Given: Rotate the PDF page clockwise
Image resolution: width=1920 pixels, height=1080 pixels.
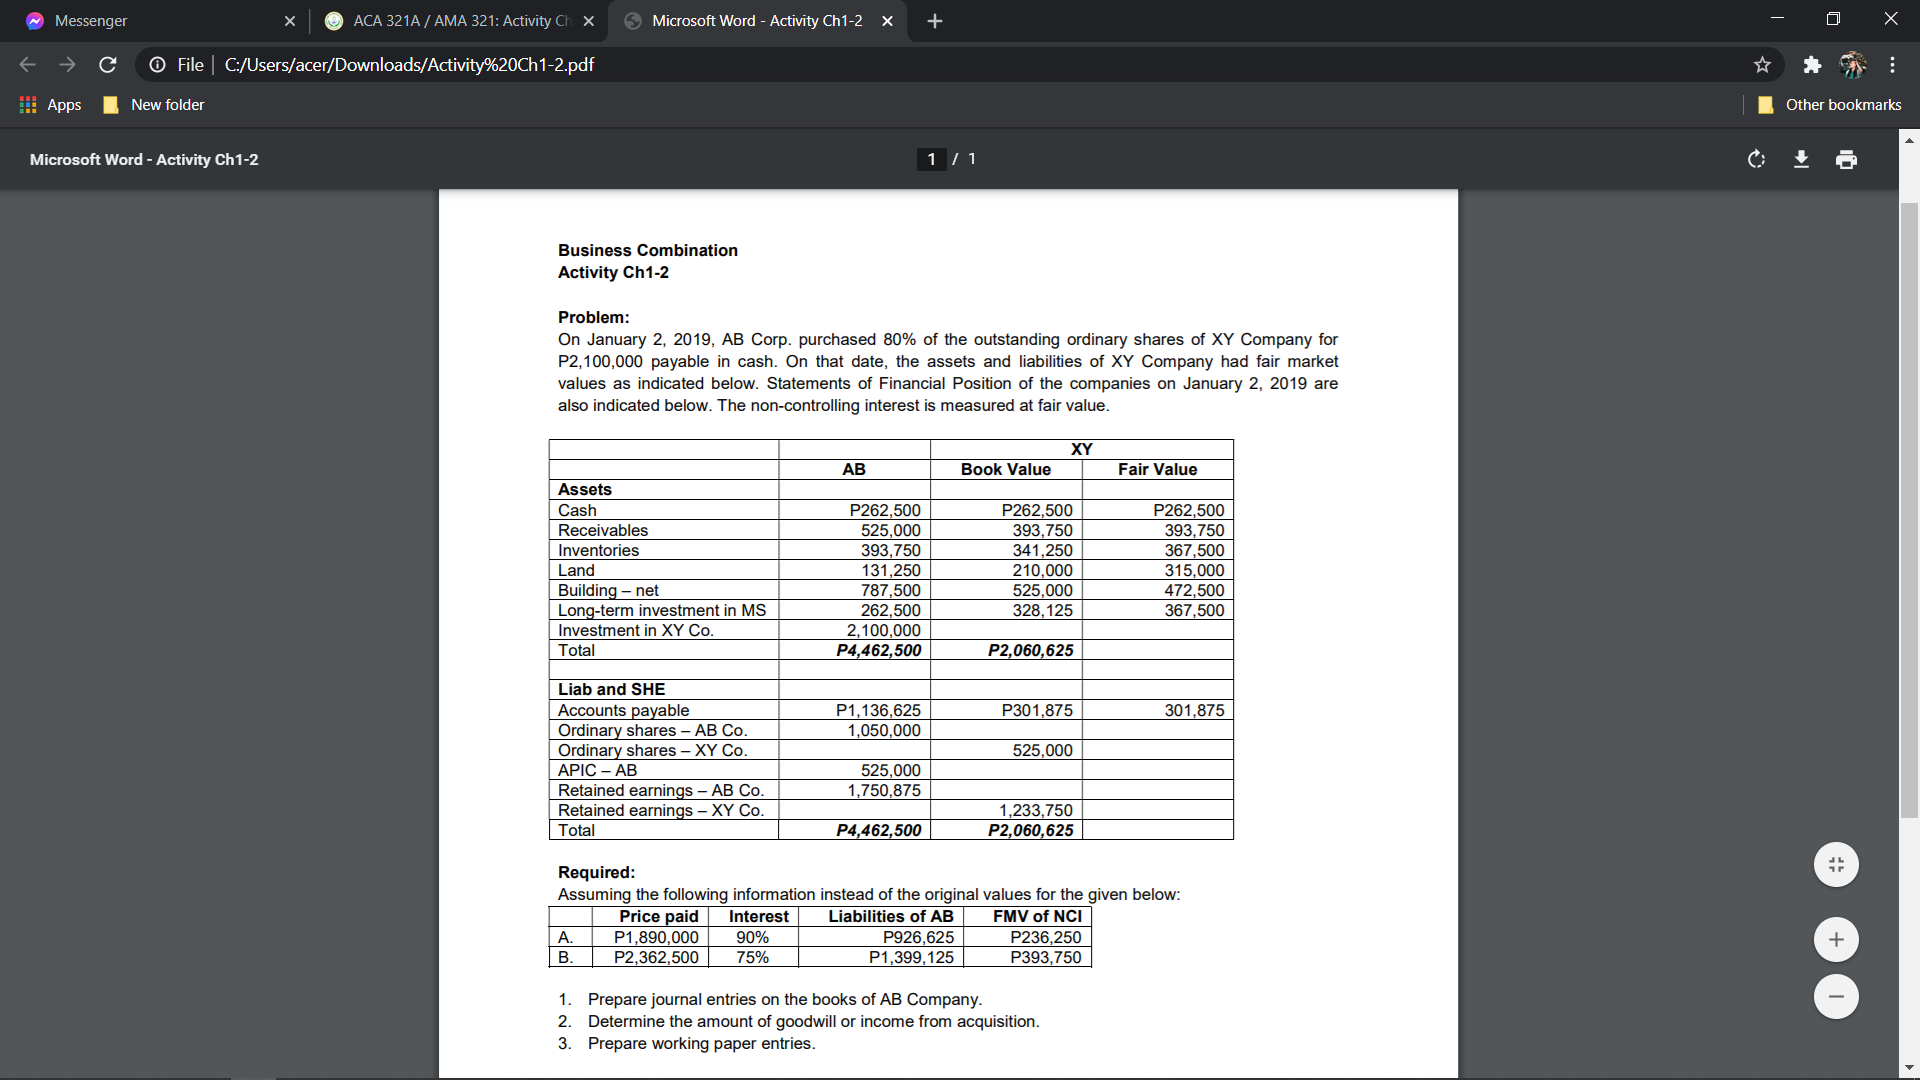Looking at the screenshot, I should [1757, 159].
